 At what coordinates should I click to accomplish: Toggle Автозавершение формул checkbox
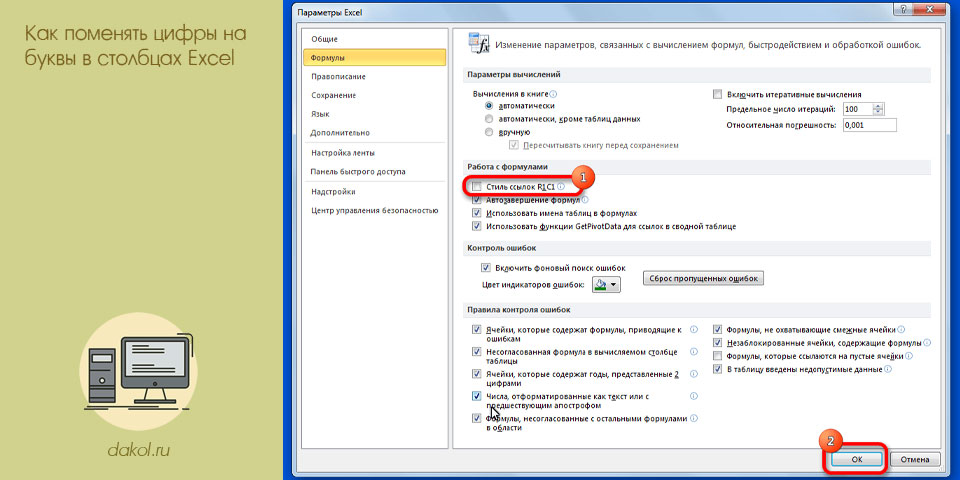pos(477,200)
